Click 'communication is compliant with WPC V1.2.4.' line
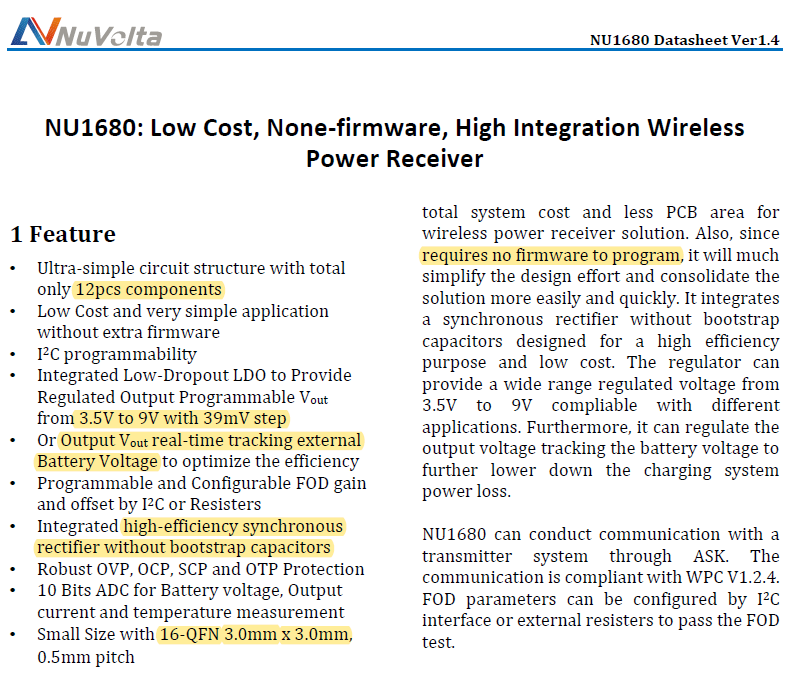794x673 pixels. pyautogui.click(x=601, y=577)
